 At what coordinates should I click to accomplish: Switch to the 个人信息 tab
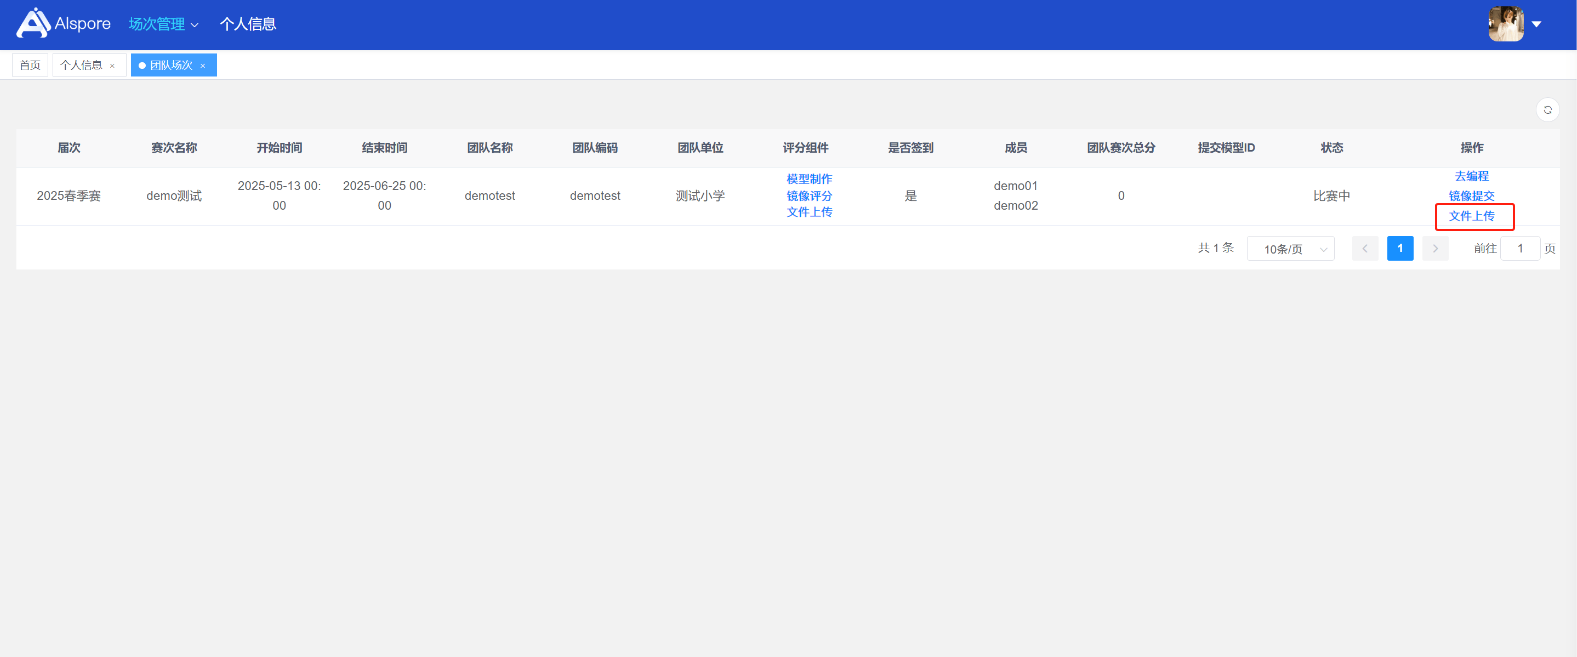(x=81, y=65)
